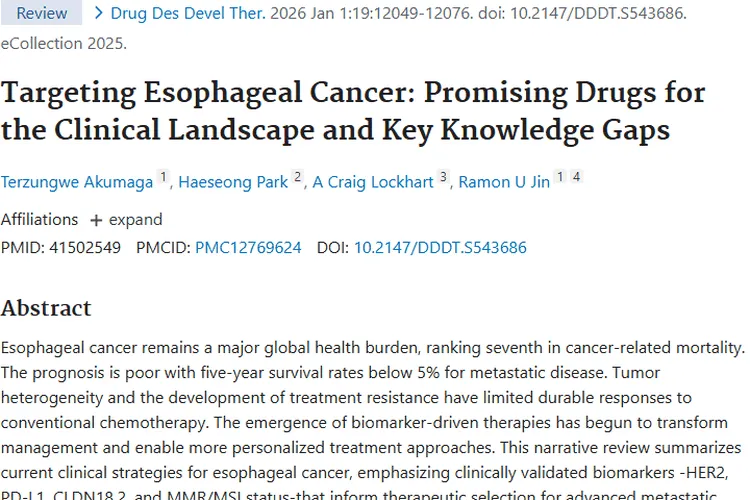This screenshot has width=750, height=500.
Task: Open author Terzungwe Akumaga's link
Action: point(76,182)
